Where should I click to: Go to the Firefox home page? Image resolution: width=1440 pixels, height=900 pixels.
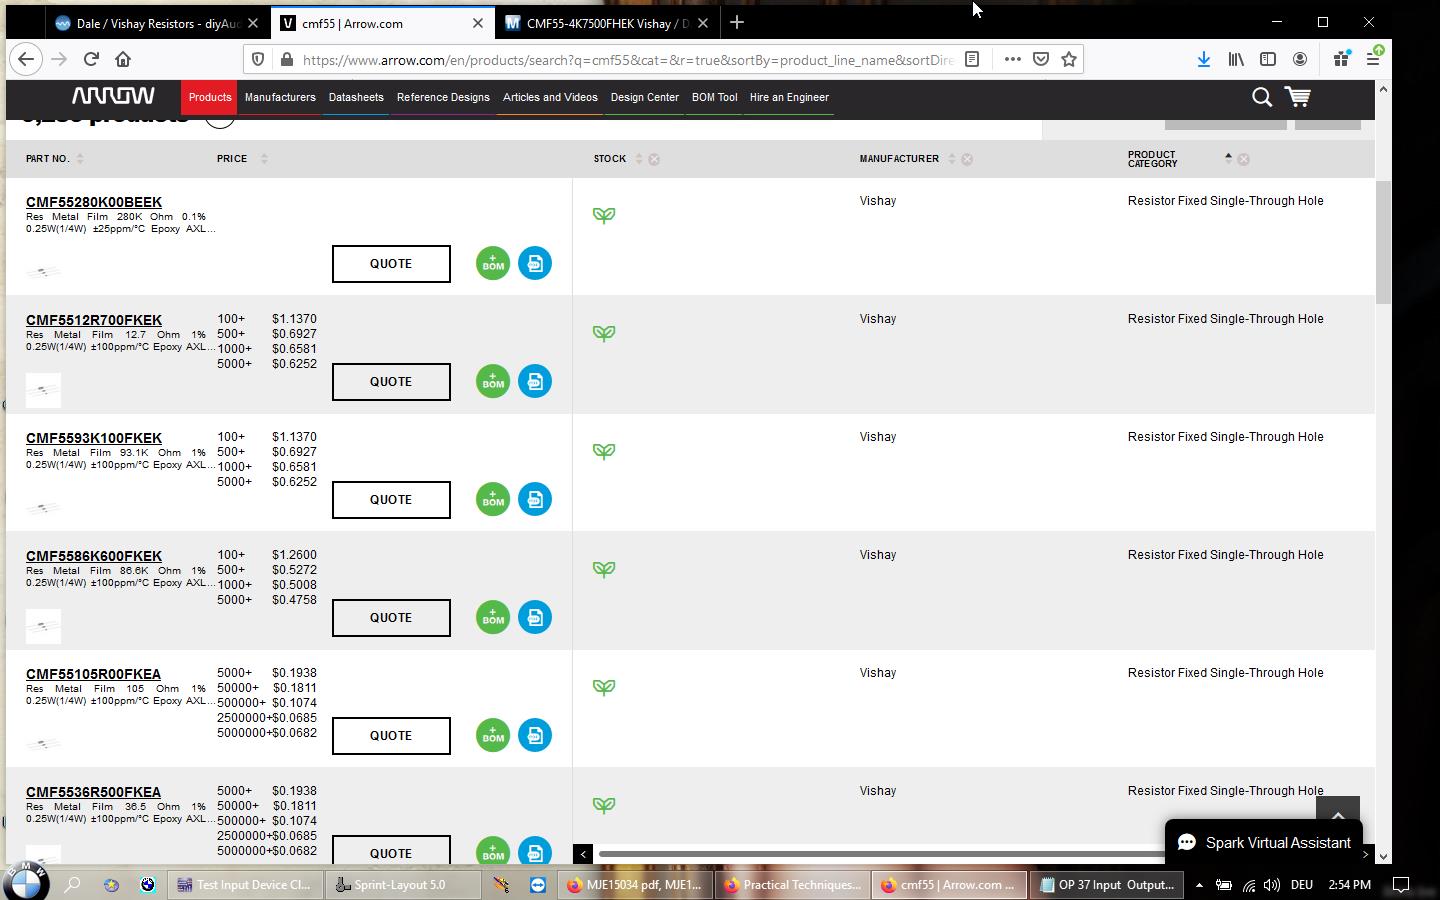123,59
